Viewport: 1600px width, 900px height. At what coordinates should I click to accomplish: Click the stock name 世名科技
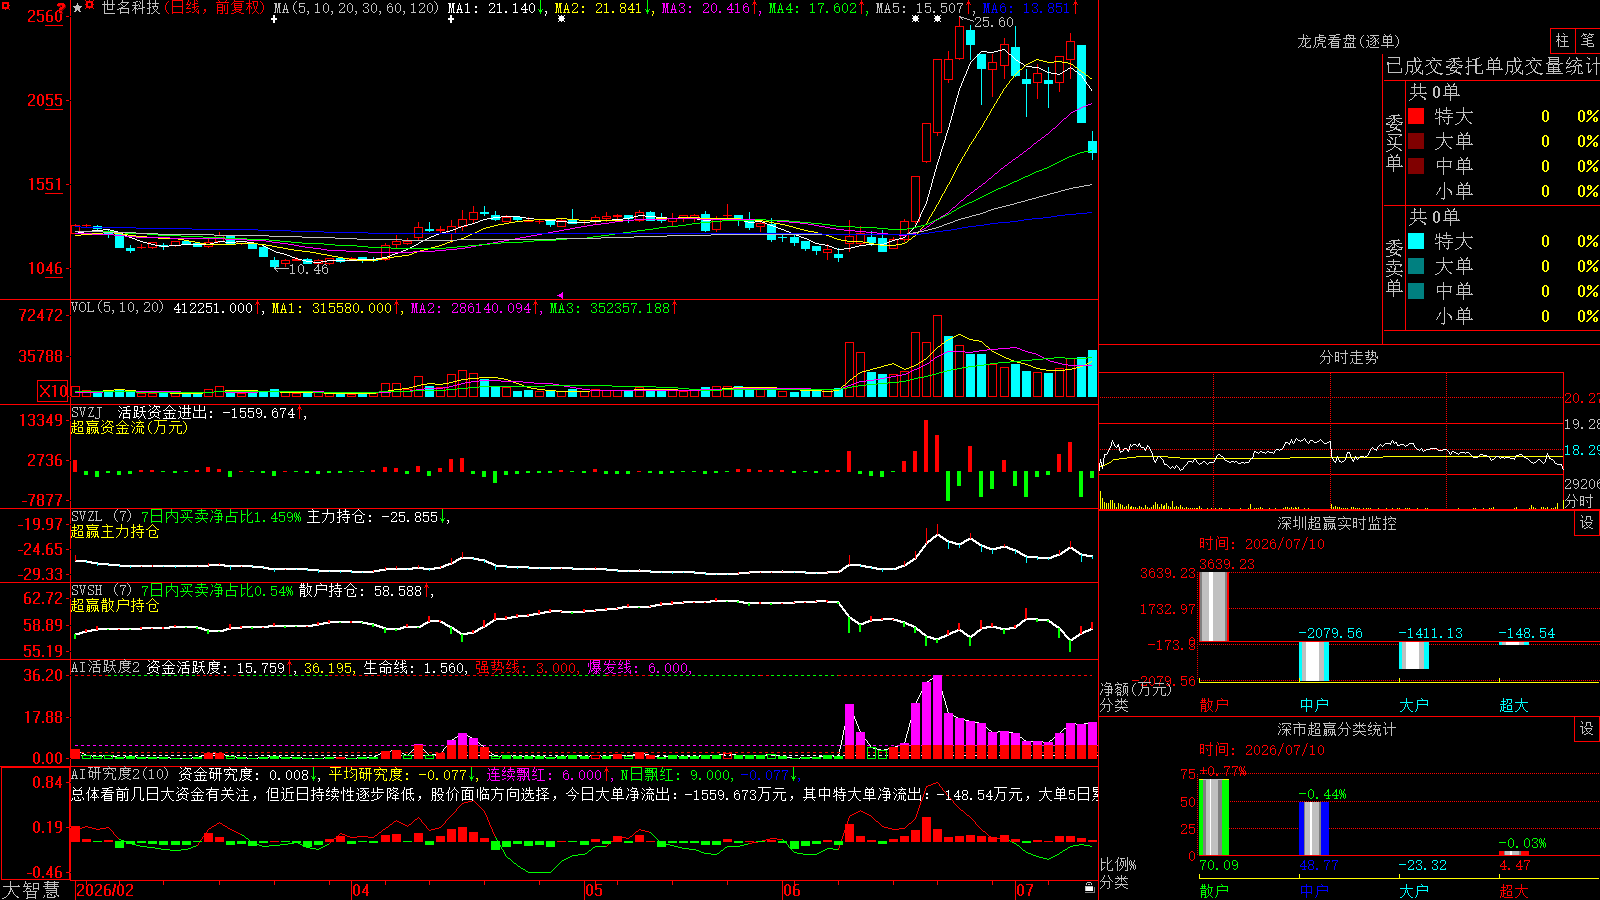click(131, 8)
